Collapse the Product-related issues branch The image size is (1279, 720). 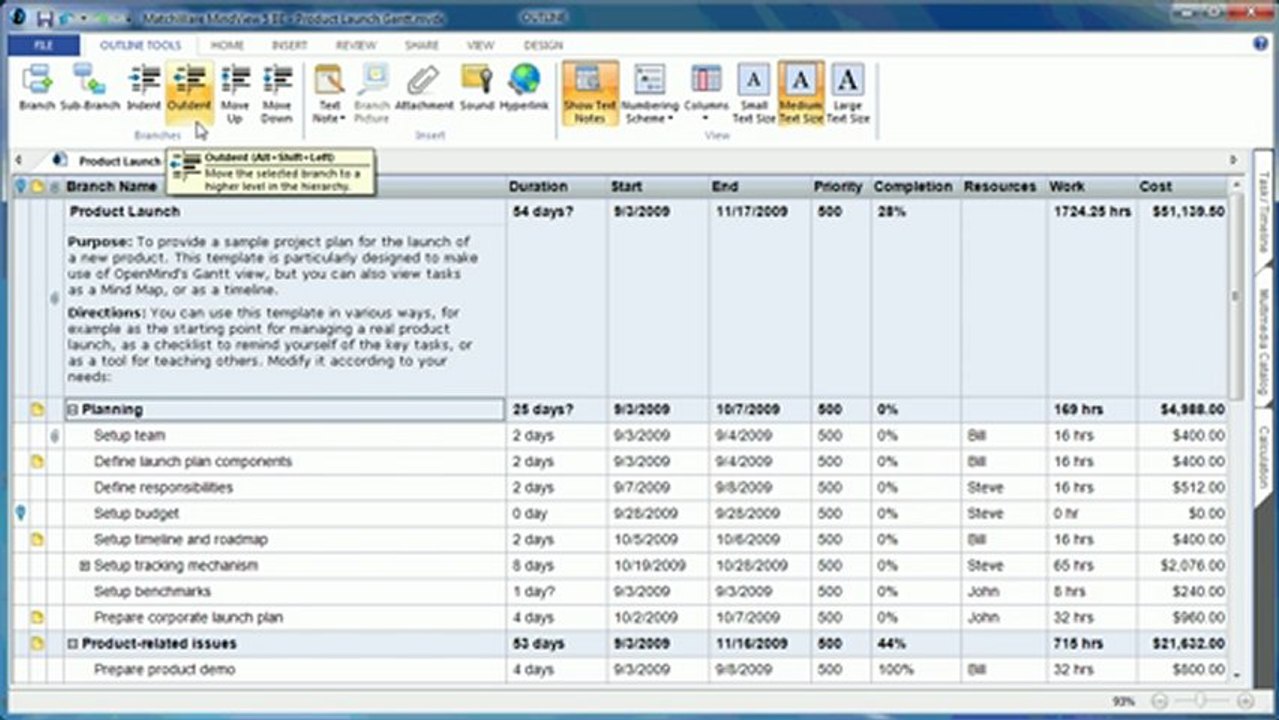tap(73, 644)
